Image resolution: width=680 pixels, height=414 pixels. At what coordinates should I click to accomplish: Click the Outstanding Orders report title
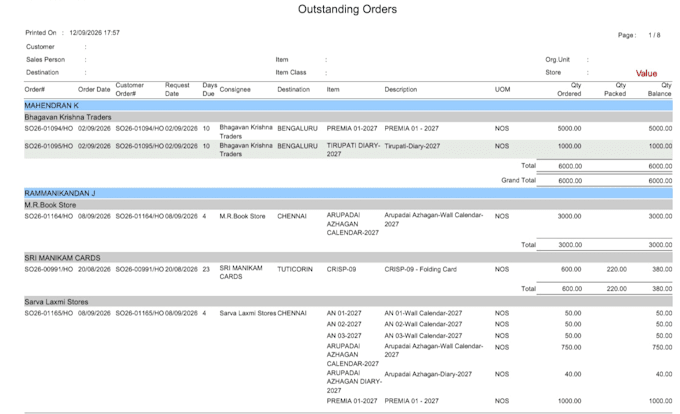[x=347, y=9]
